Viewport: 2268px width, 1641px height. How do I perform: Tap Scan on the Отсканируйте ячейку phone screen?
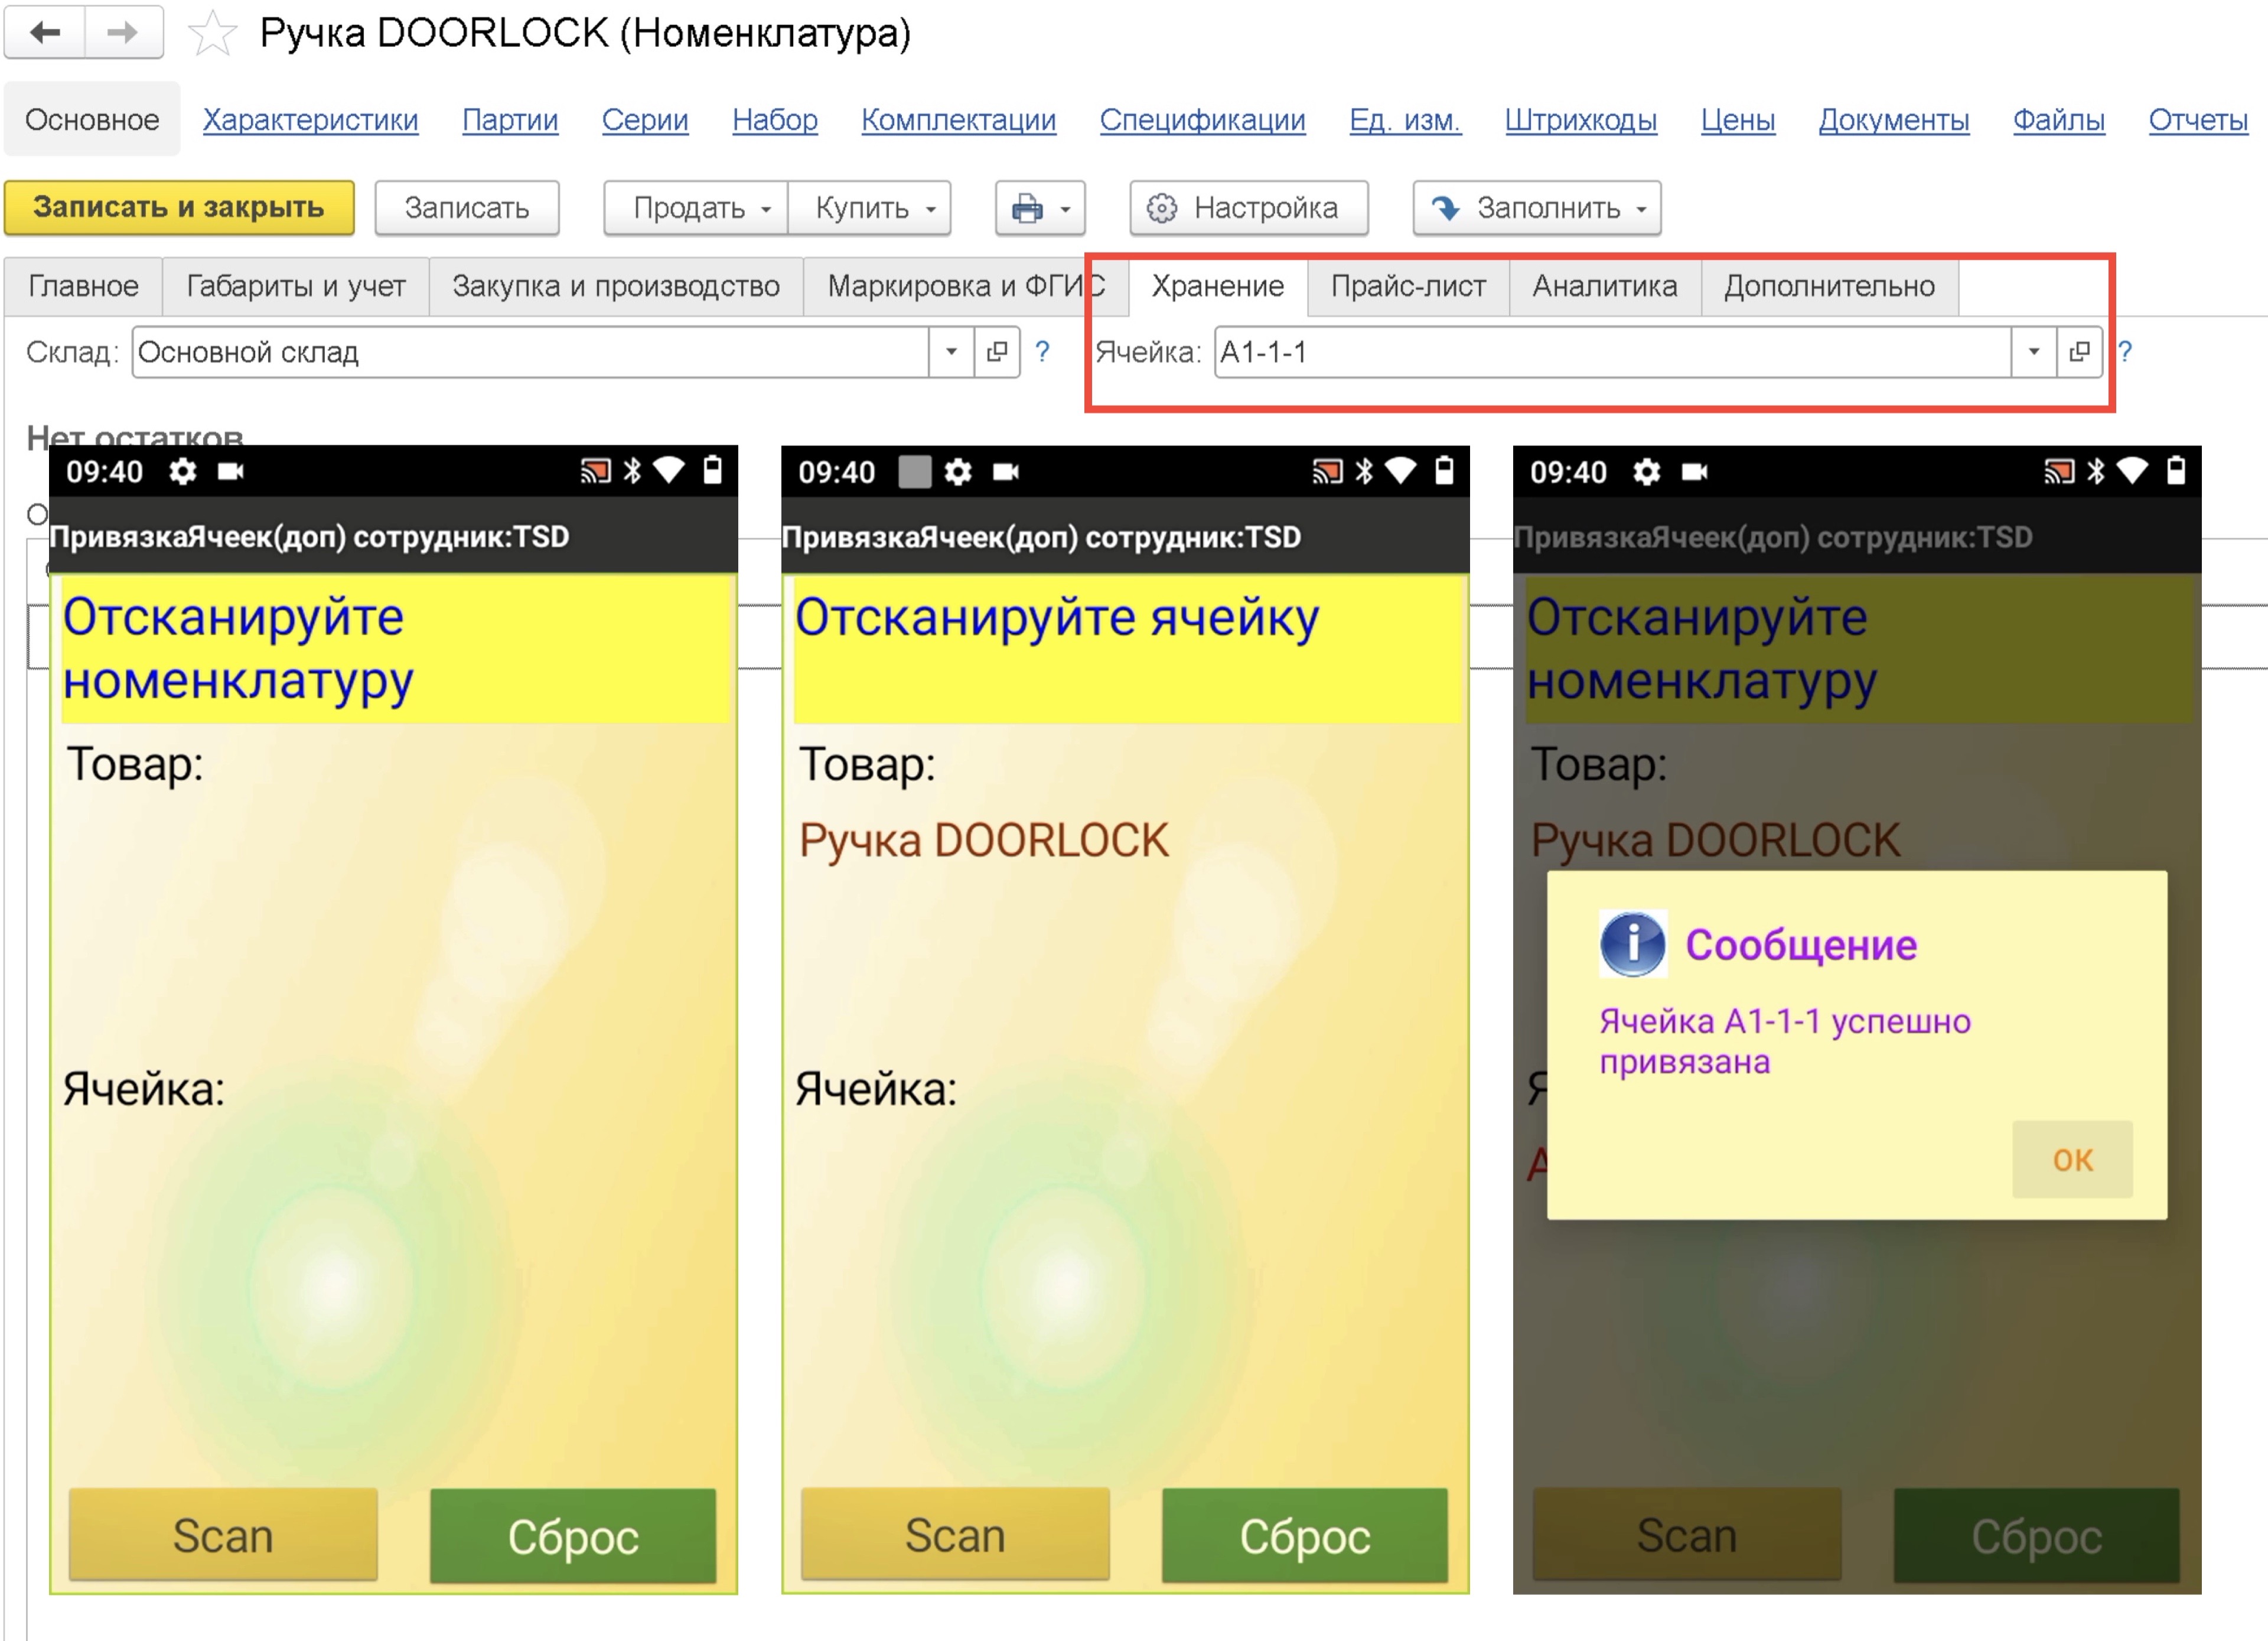click(955, 1535)
